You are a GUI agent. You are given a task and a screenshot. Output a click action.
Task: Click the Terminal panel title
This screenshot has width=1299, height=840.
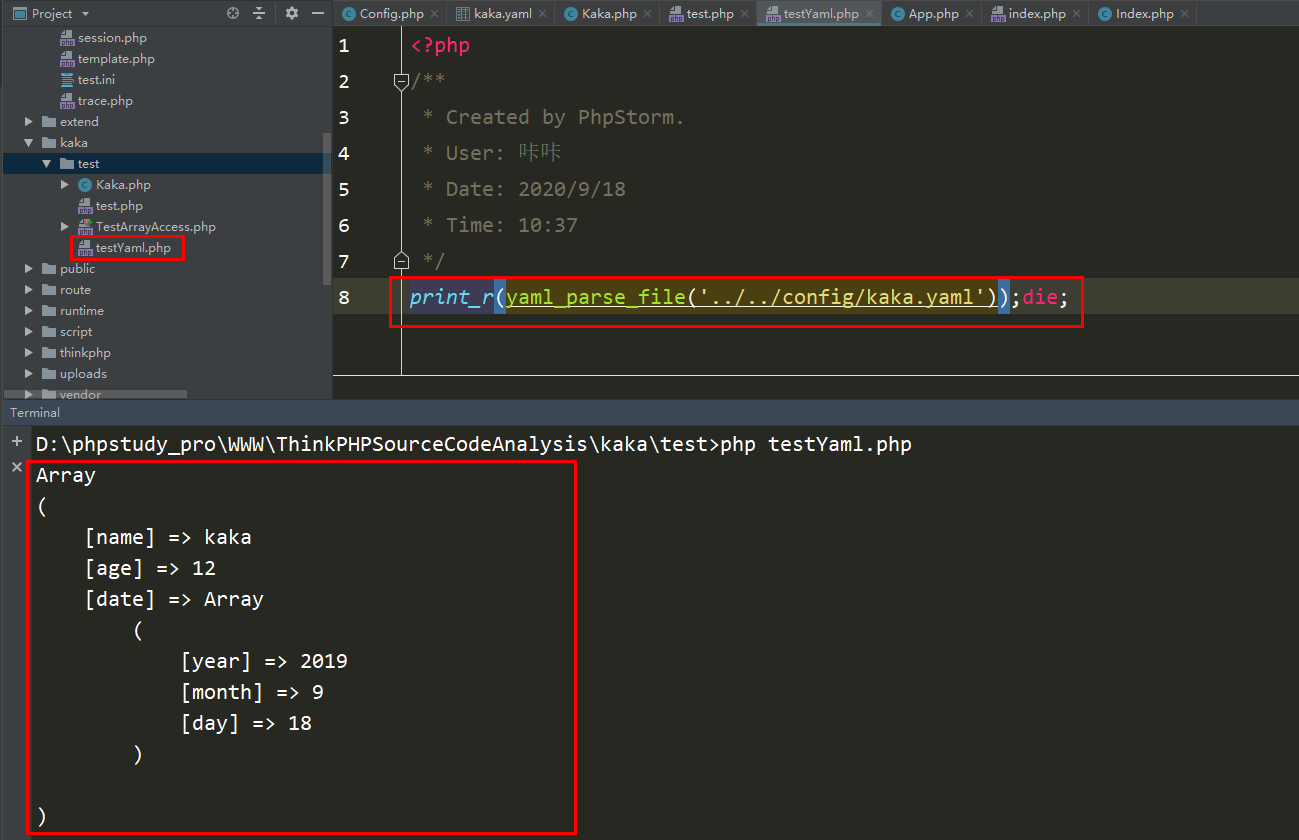click(35, 412)
